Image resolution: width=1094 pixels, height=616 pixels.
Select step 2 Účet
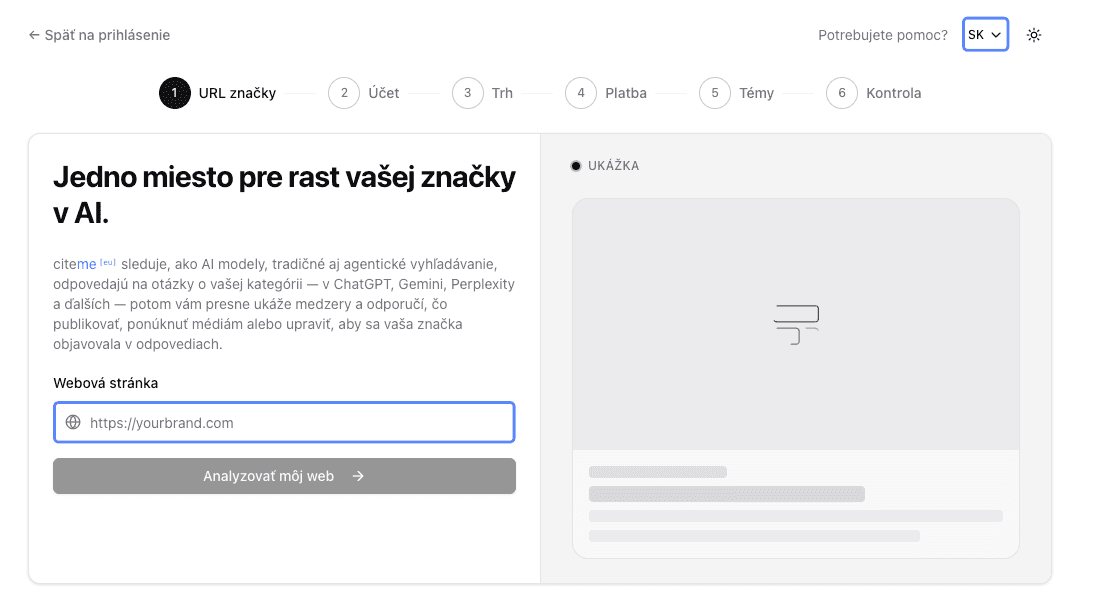(x=364, y=93)
